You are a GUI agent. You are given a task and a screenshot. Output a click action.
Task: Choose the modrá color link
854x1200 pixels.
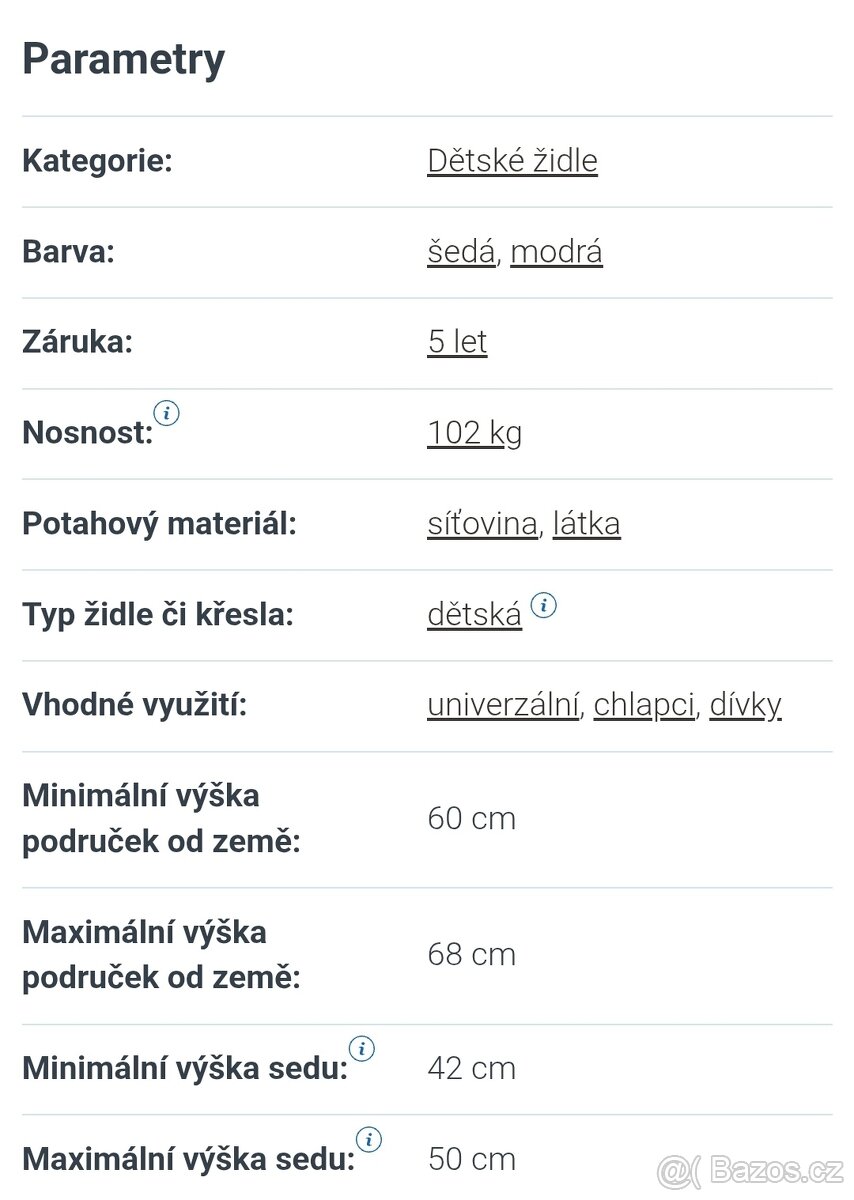pyautogui.click(x=556, y=252)
